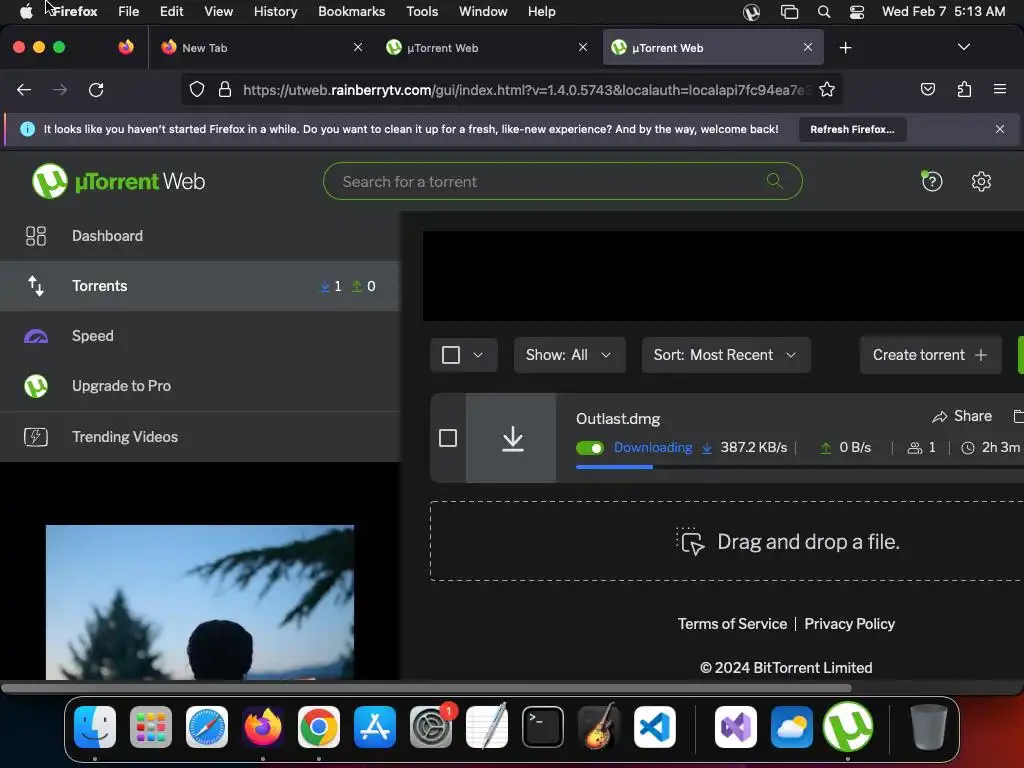The height and width of the screenshot is (768, 1024).
Task: Open Visual Studio Code from the Dock
Action: click(654, 727)
